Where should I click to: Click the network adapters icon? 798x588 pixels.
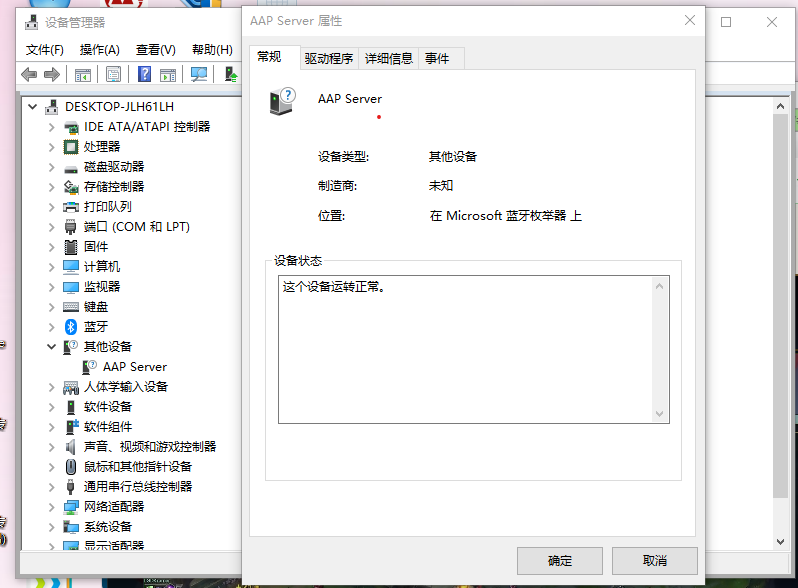click(x=71, y=507)
